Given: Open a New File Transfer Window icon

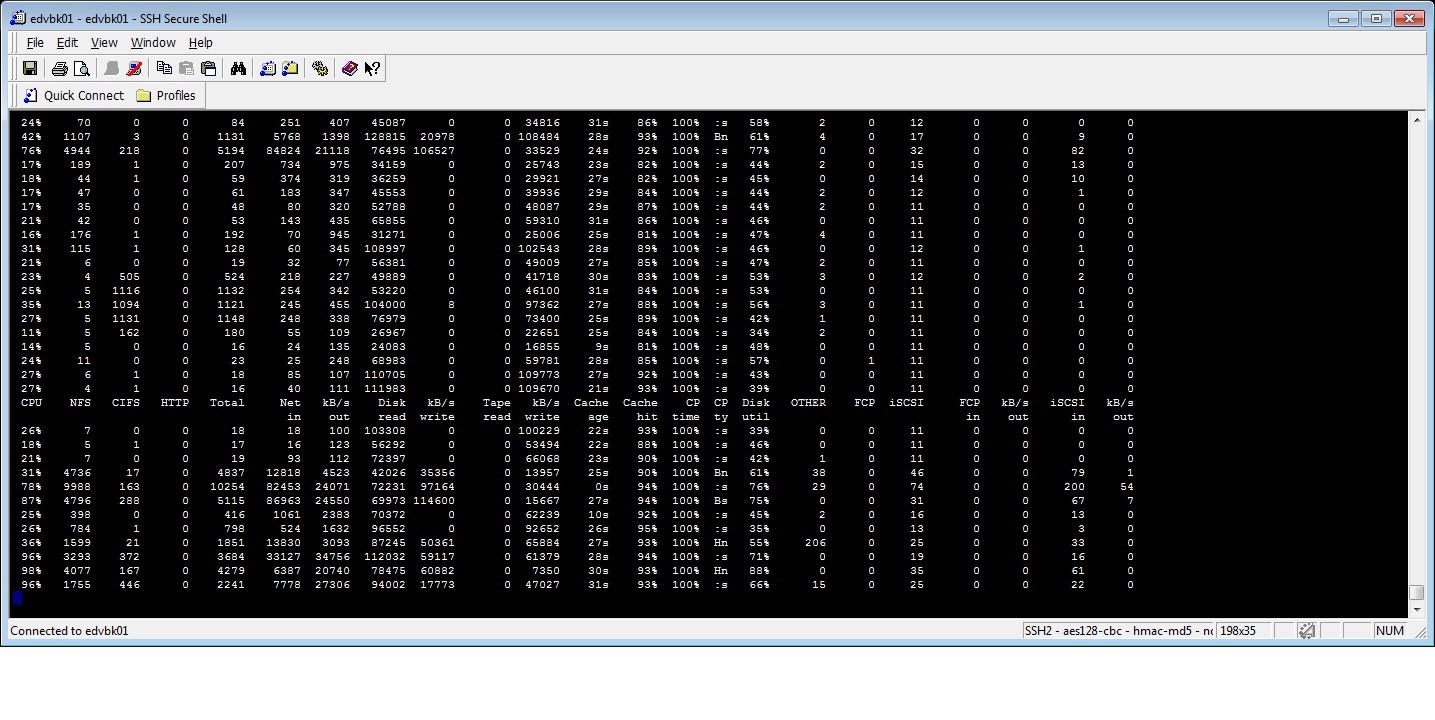Looking at the screenshot, I should pos(290,69).
